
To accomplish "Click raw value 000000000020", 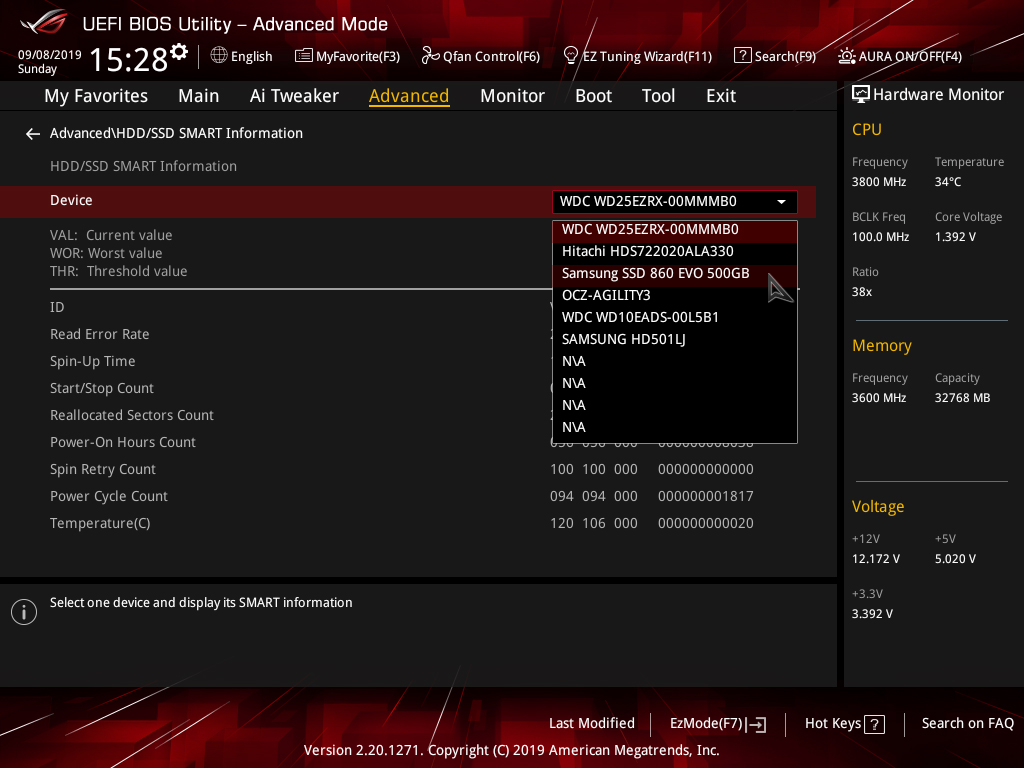I will point(705,524).
